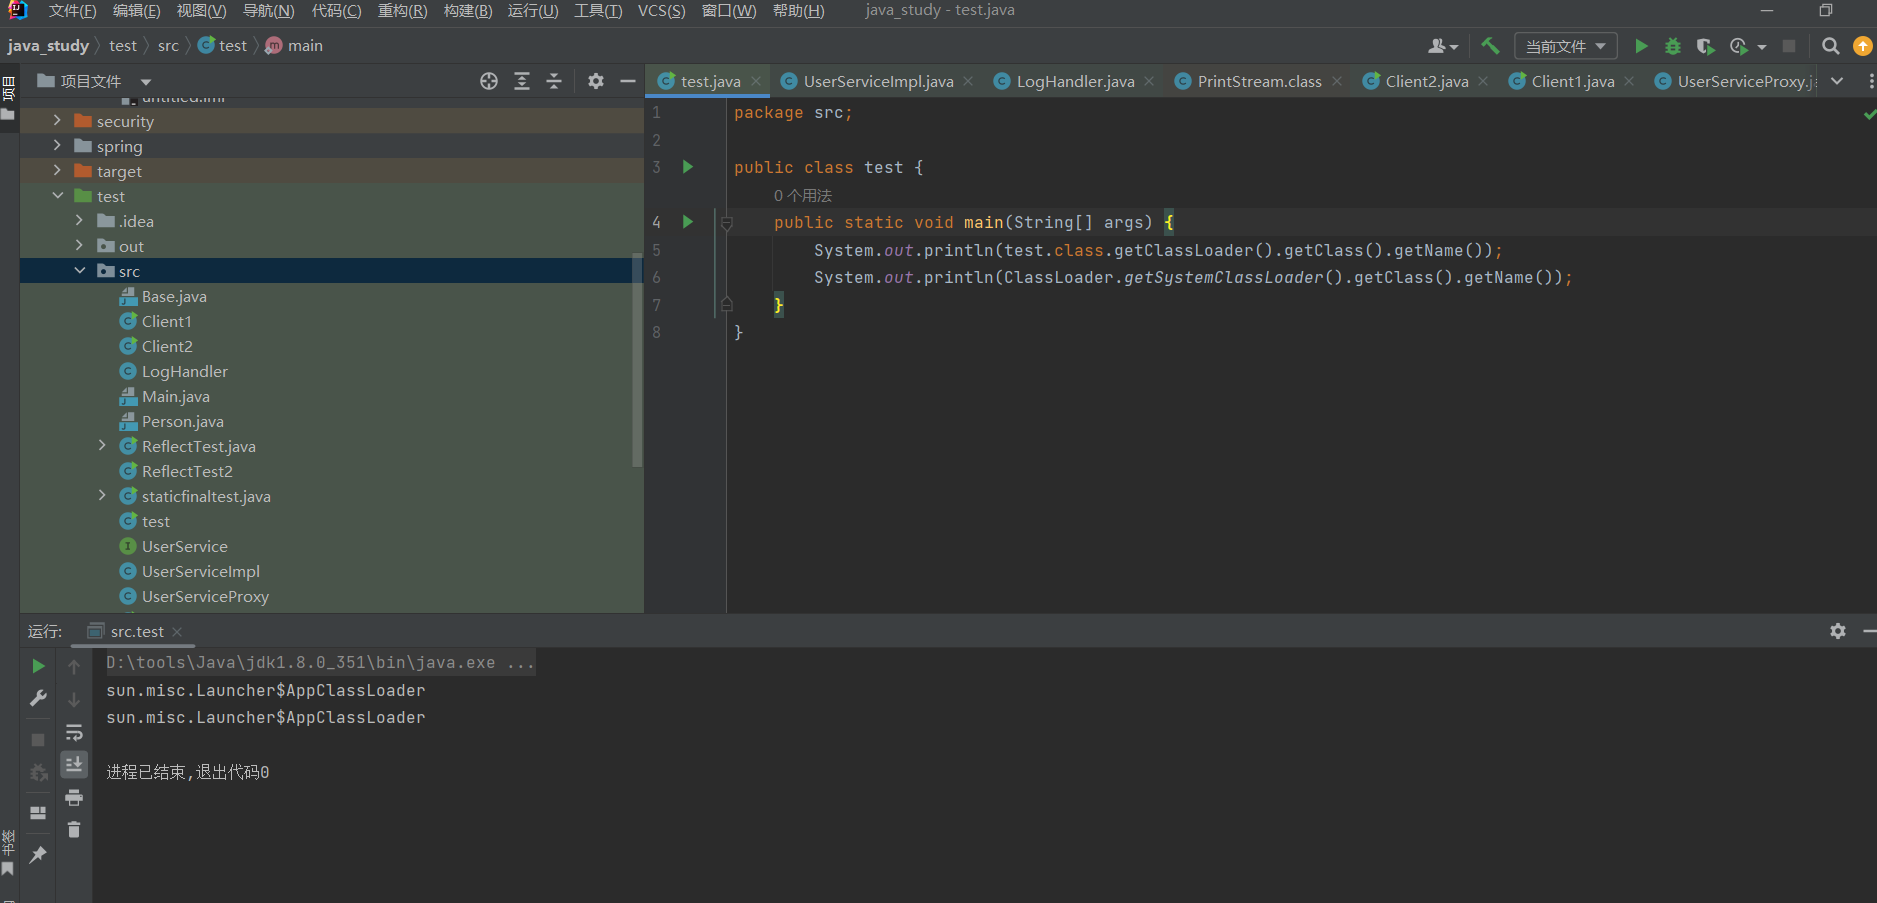Click run gutter icon beside main method
Screen dimensions: 1877x903
(x=688, y=222)
